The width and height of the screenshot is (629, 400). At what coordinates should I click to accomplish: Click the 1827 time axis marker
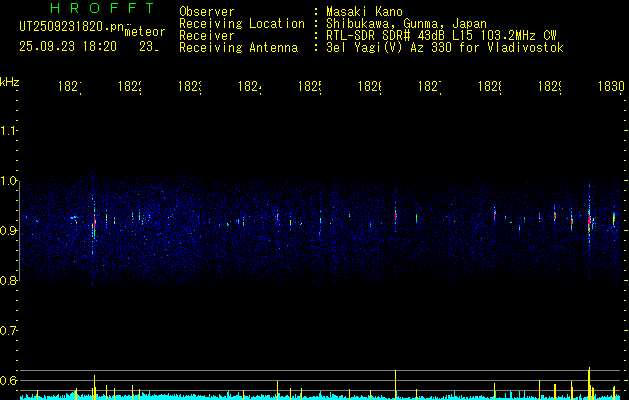point(430,87)
